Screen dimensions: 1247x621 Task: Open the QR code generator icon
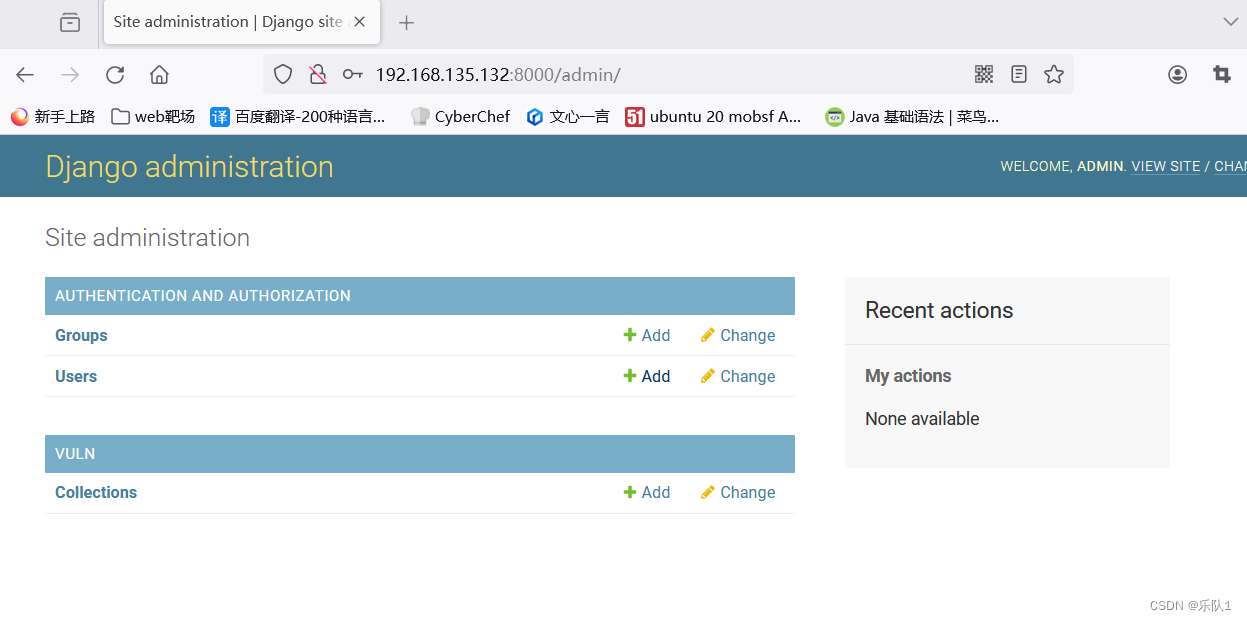click(984, 74)
